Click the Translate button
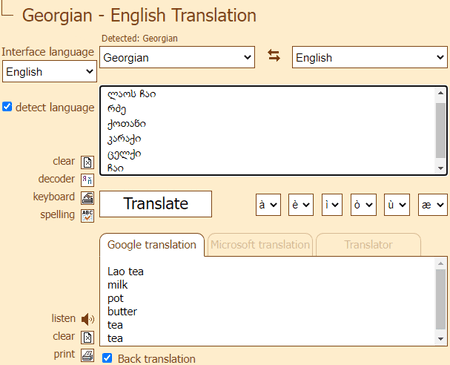 tap(156, 204)
